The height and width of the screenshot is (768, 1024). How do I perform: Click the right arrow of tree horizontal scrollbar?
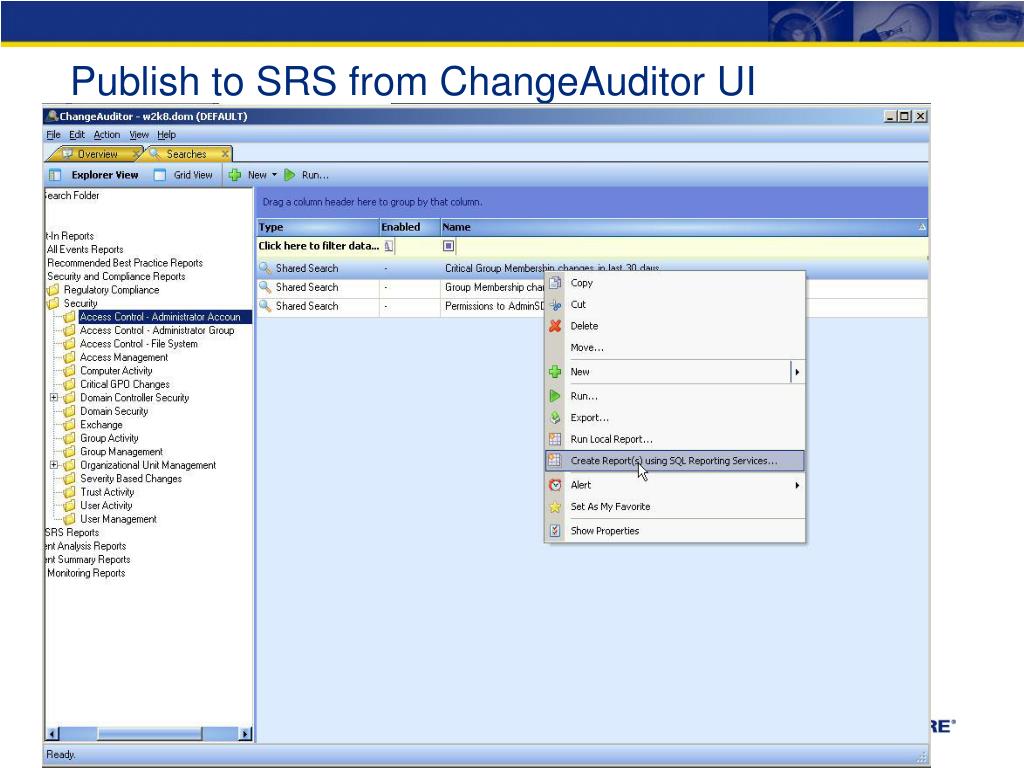[245, 733]
